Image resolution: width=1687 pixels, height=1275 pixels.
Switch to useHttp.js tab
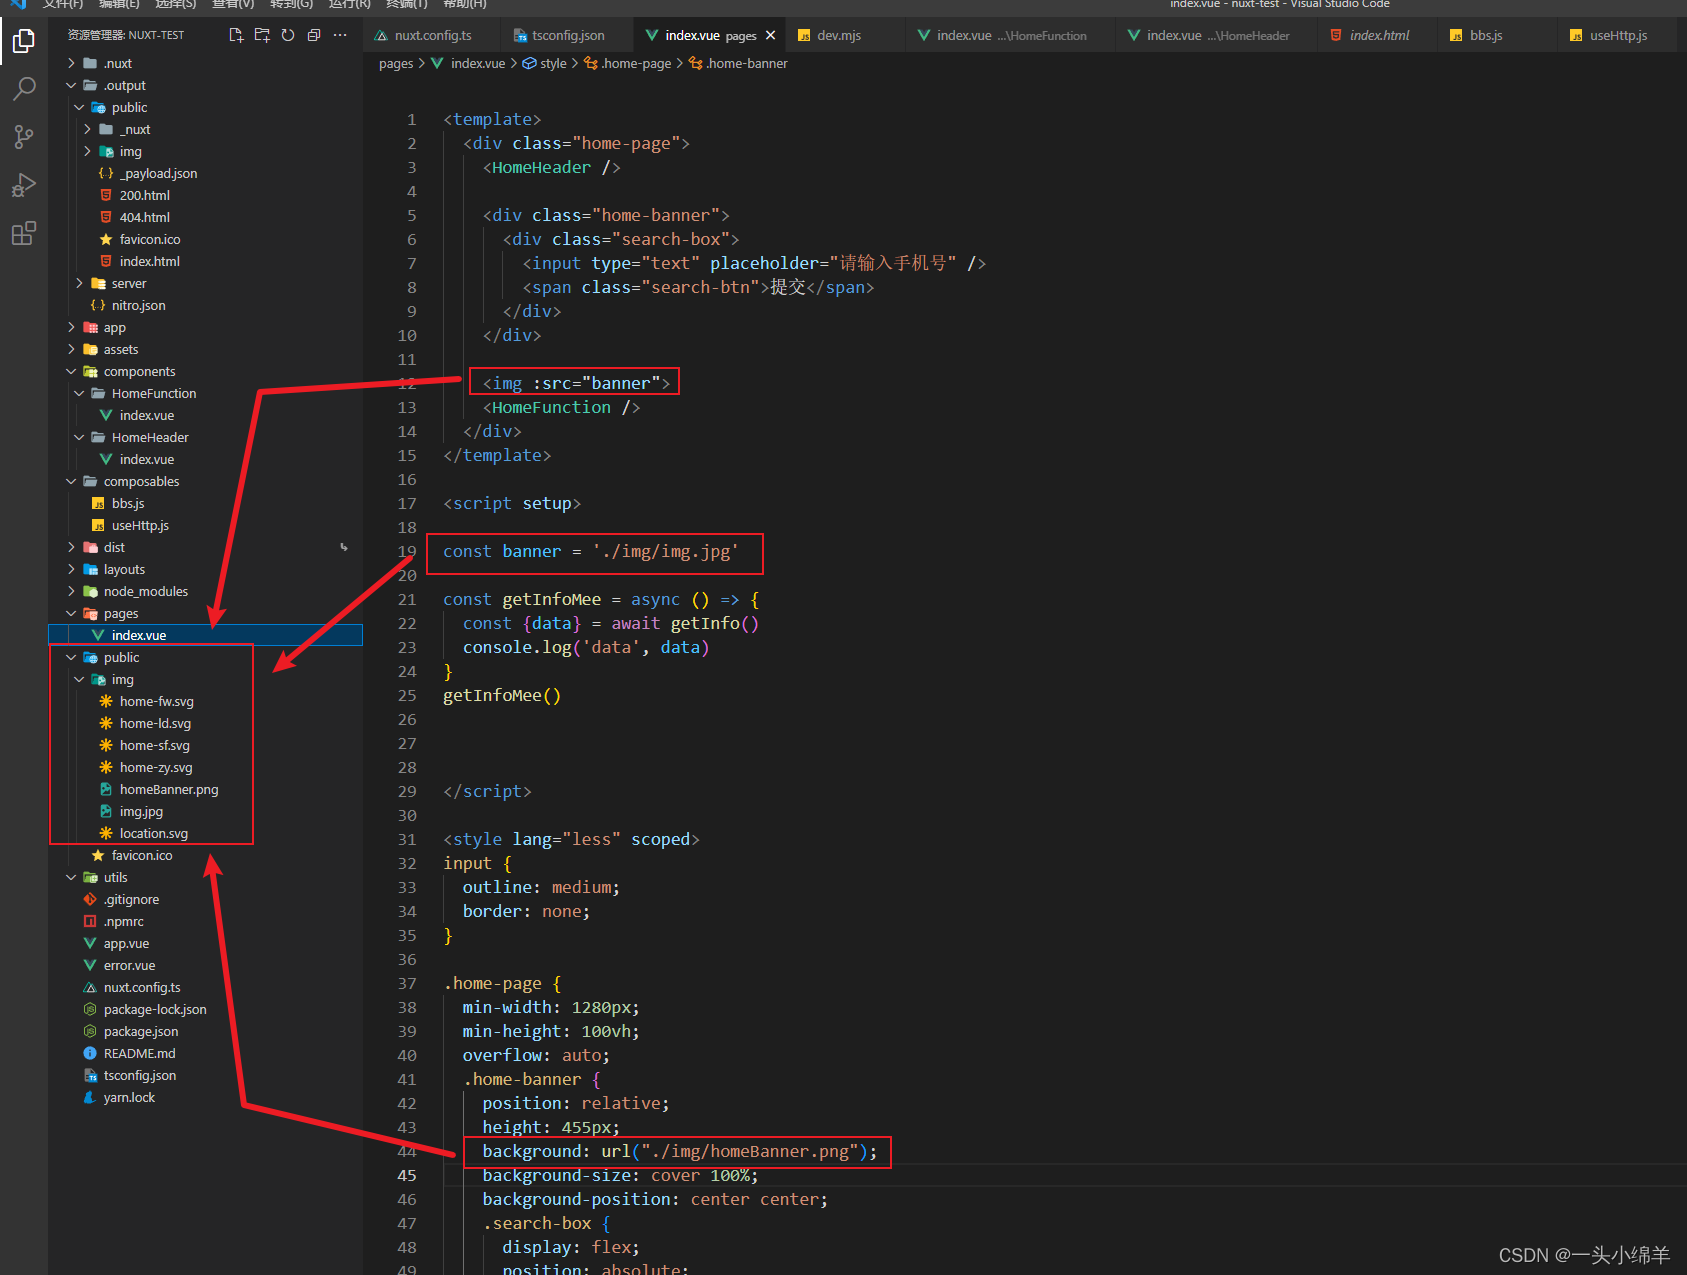1618,35
